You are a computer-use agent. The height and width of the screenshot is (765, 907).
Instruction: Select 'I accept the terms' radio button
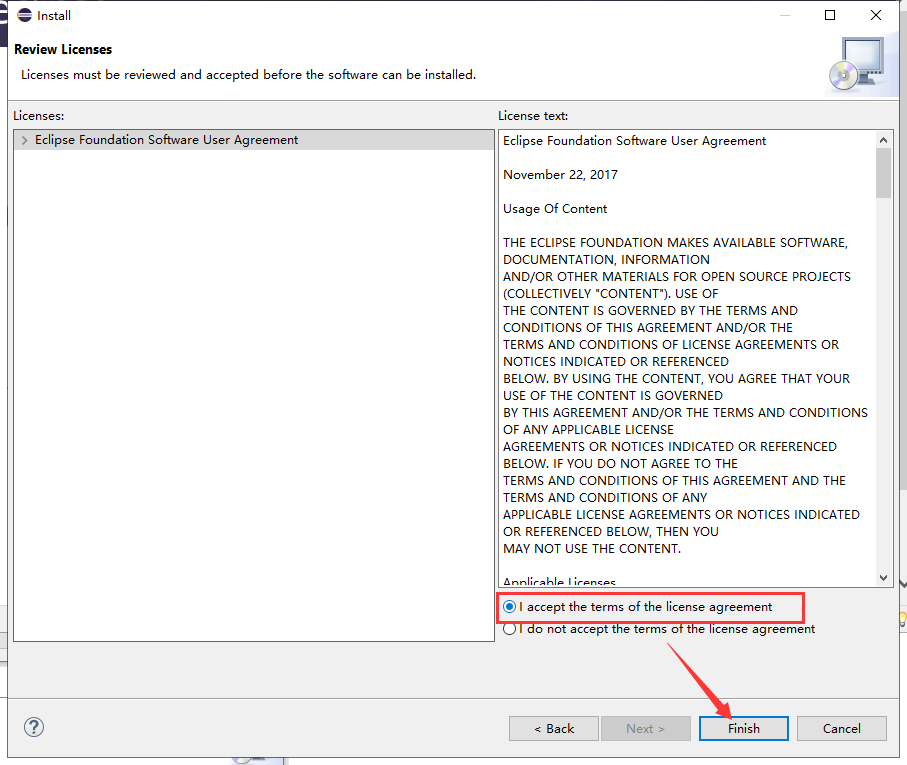point(510,607)
